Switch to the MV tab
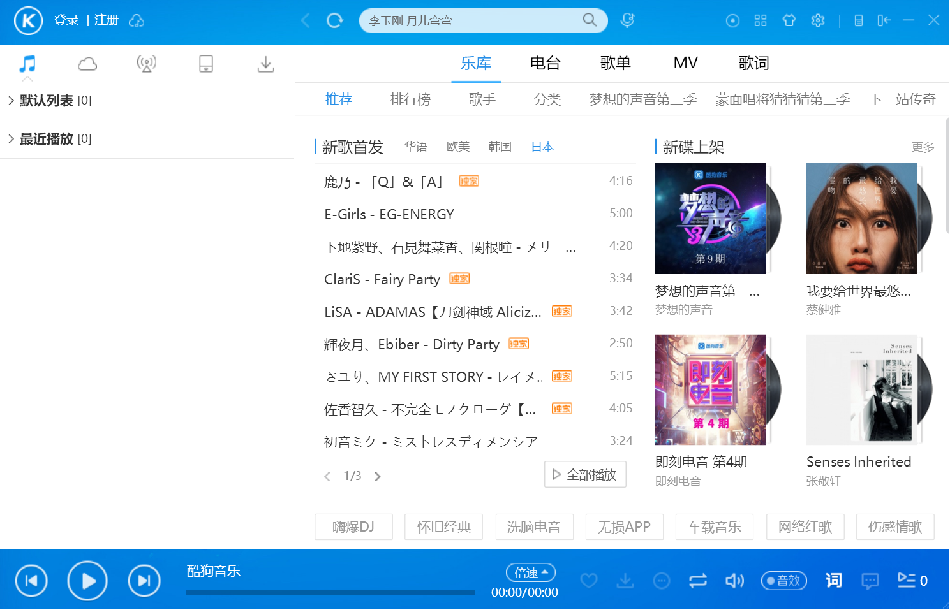This screenshot has height=609, width=949. 685,63
